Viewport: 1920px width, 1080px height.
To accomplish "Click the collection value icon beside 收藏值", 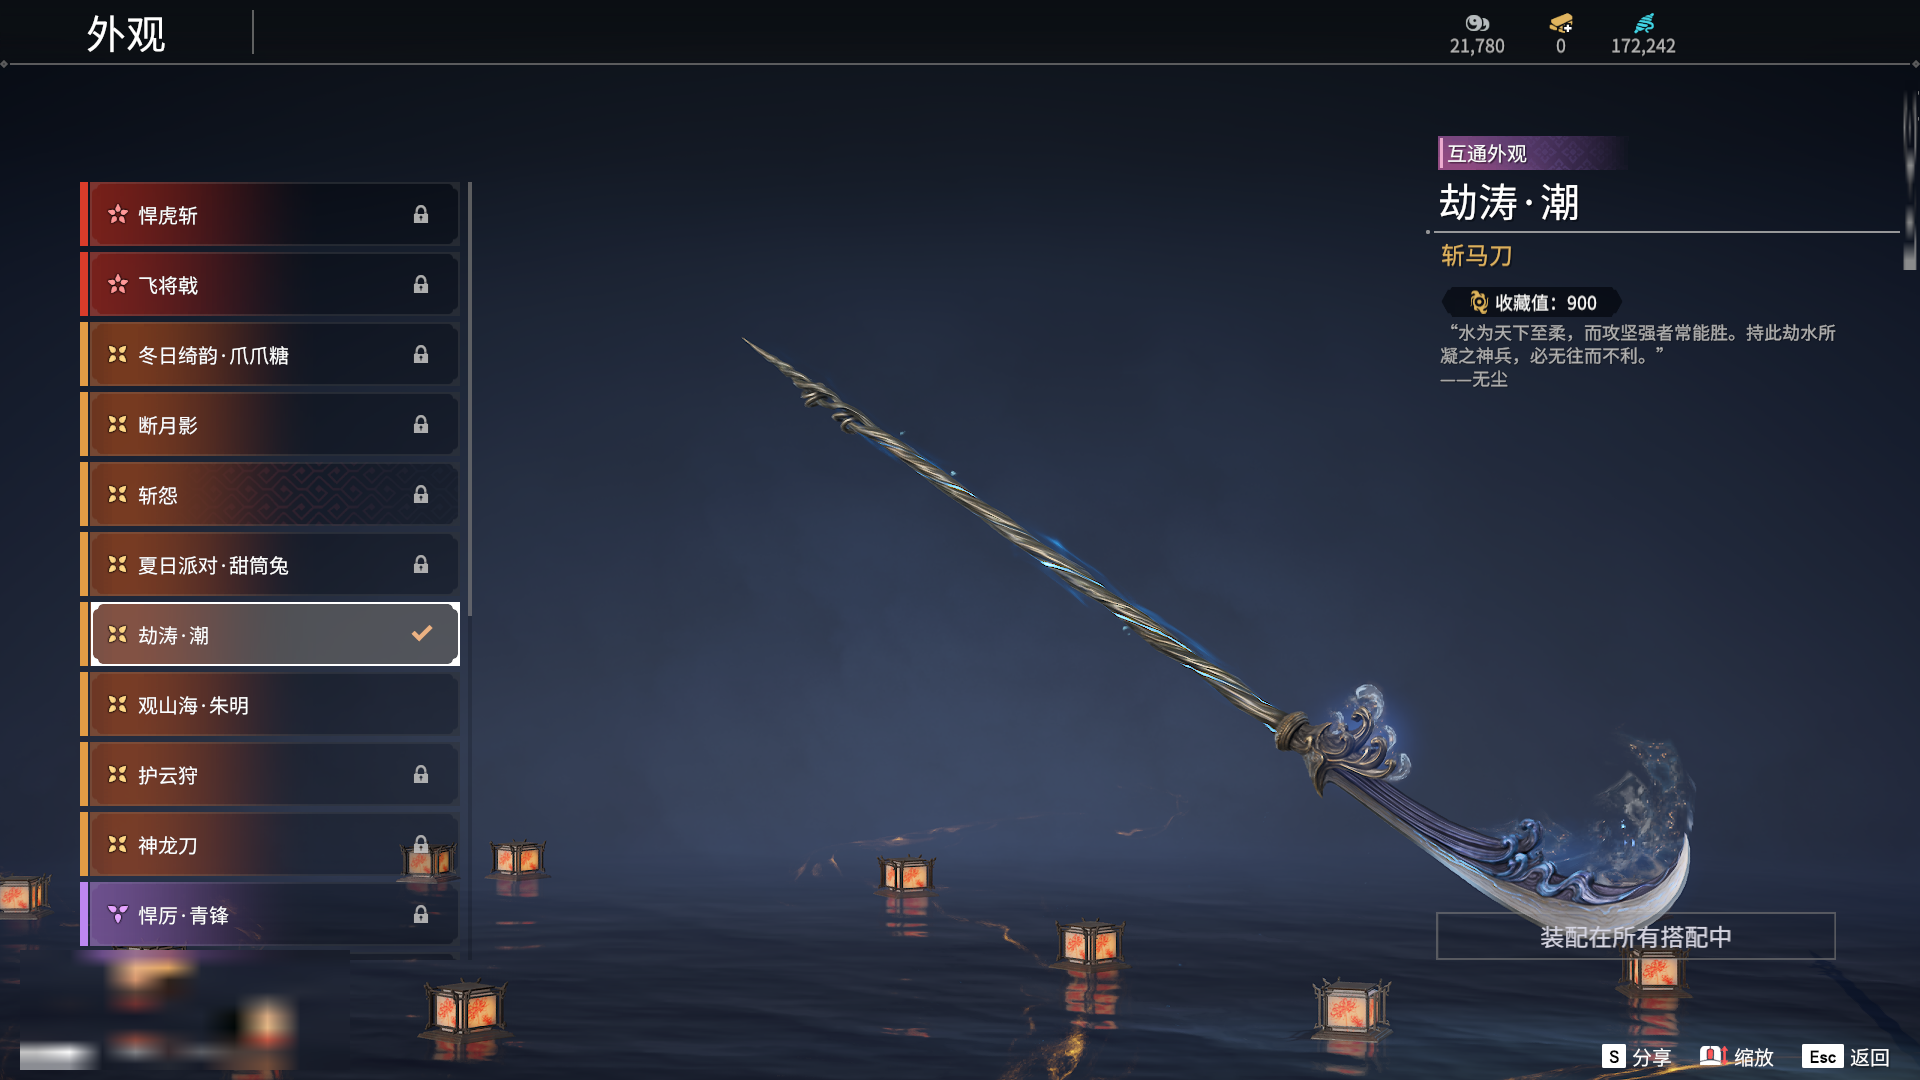I will (1478, 302).
